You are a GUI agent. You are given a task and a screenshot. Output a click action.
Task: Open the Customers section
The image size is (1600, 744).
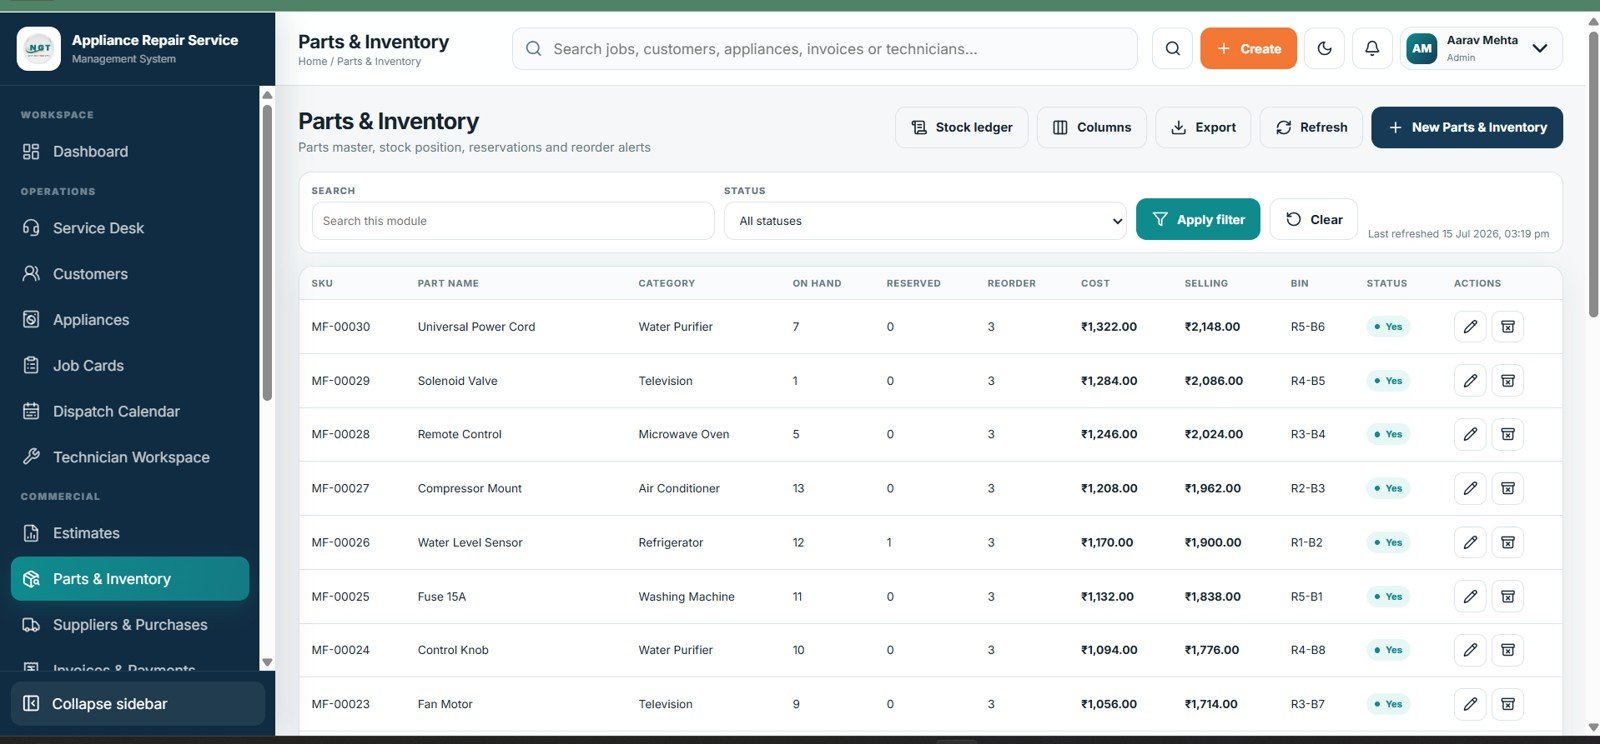[130, 274]
